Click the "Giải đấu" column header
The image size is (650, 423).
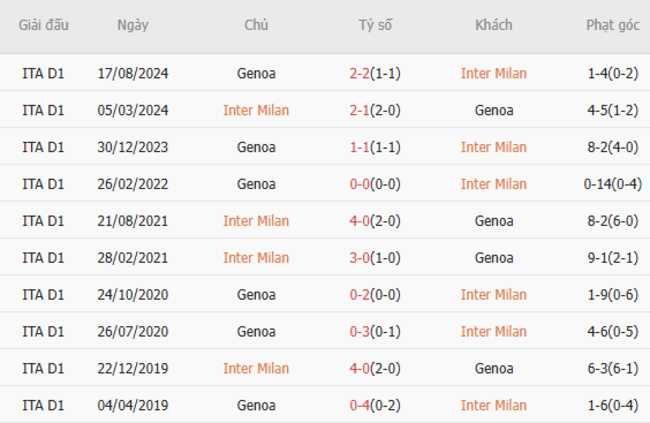tap(43, 25)
